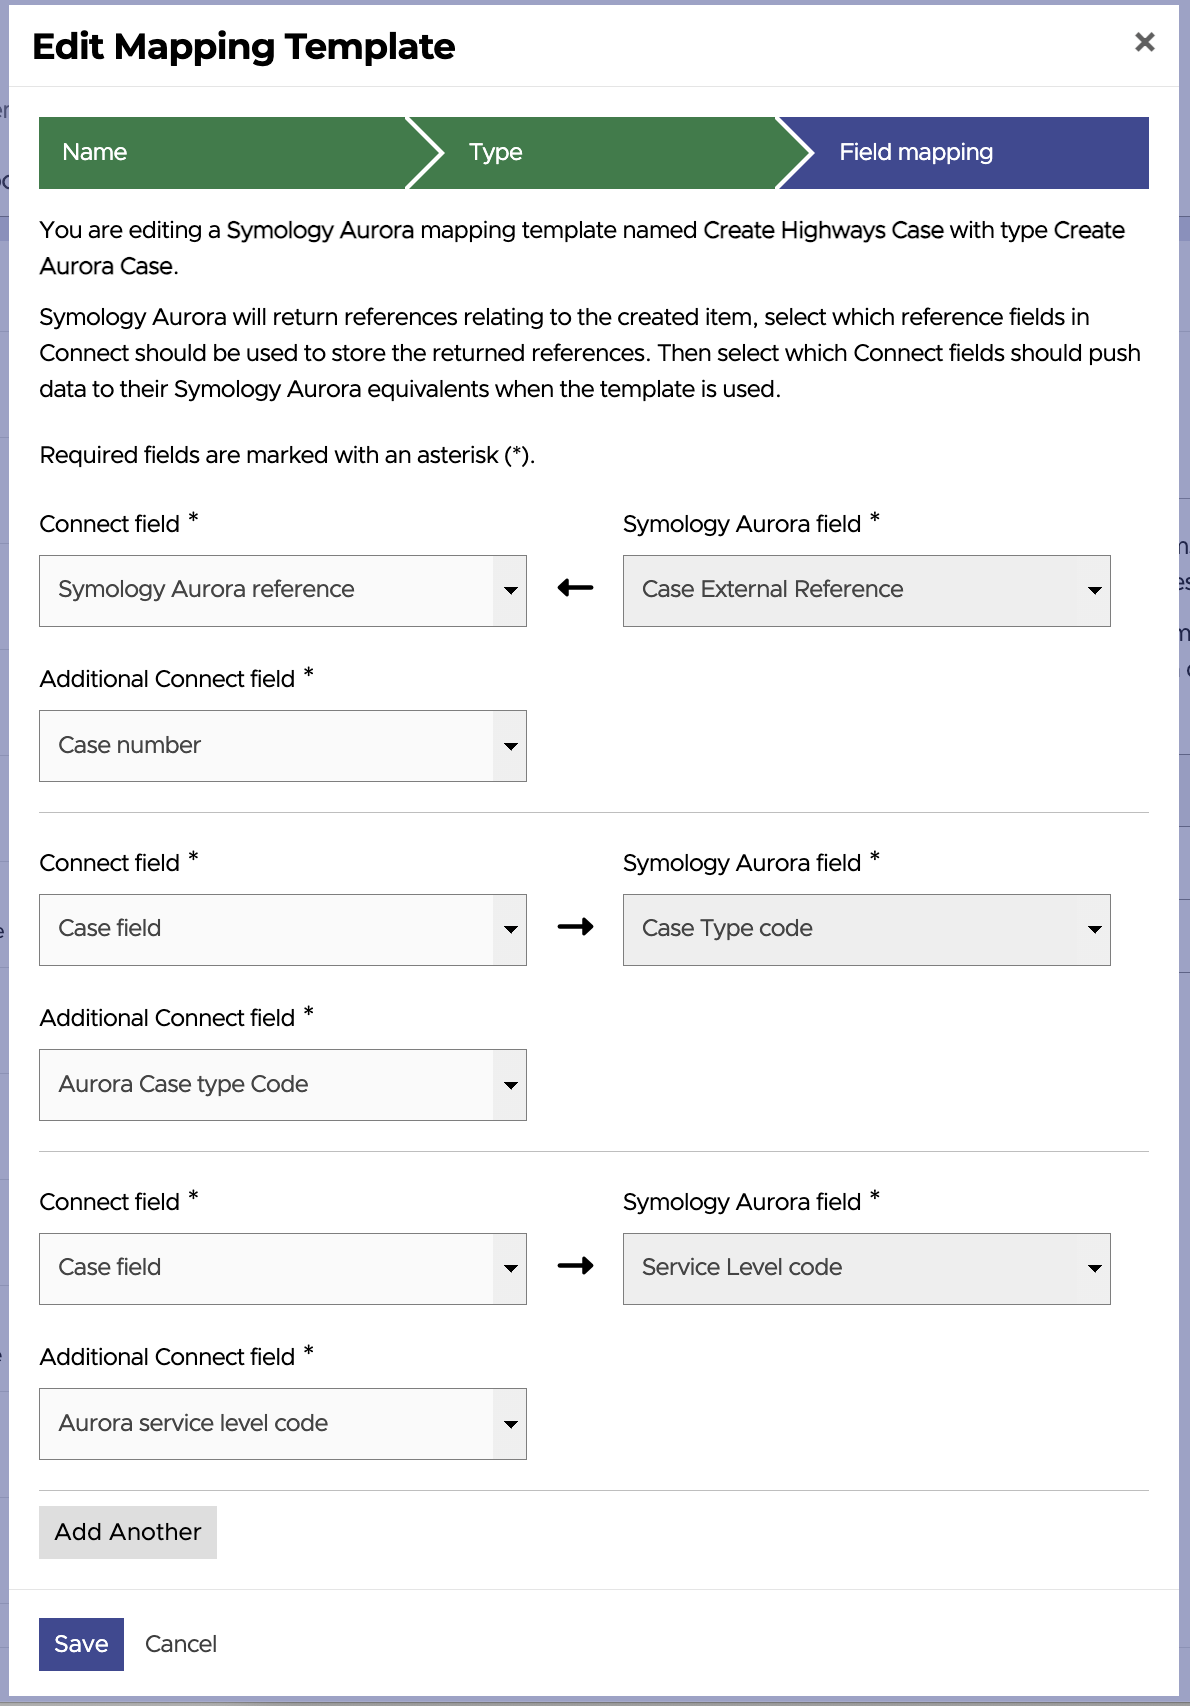1190x1706 pixels.
Task: Click the right arrow beside Case Type code
Action: (x=575, y=927)
